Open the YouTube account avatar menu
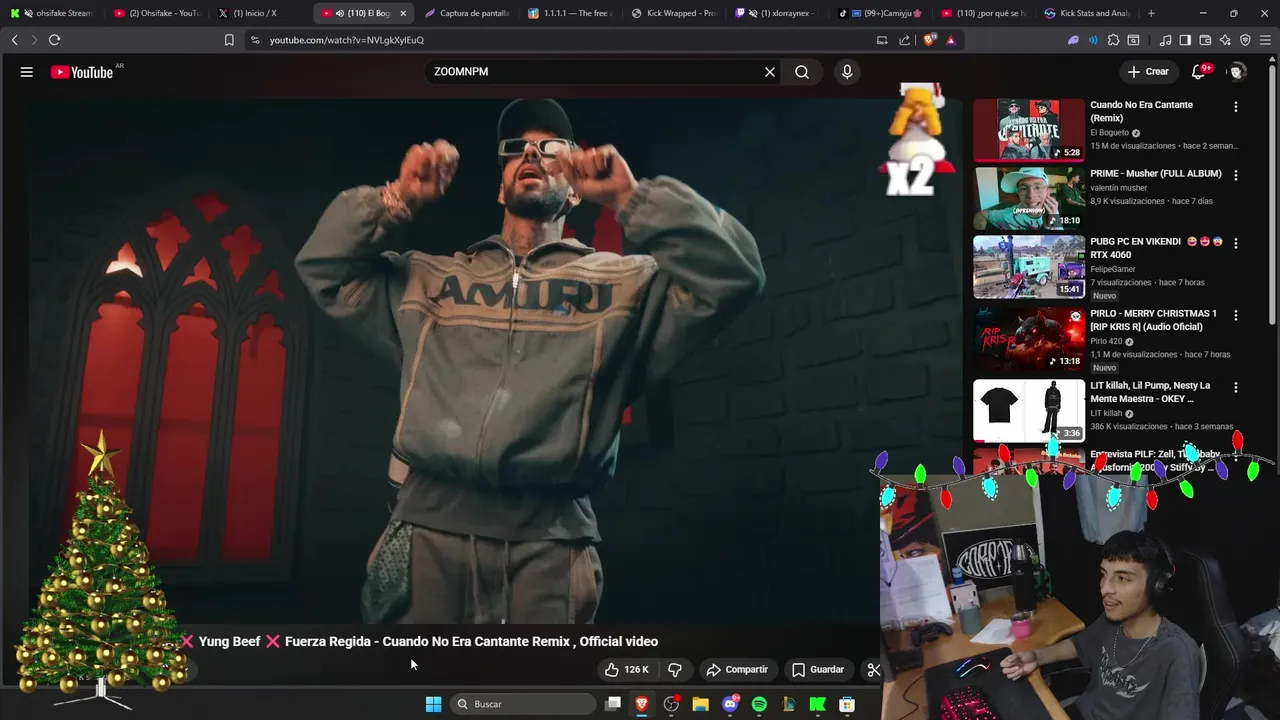The width and height of the screenshot is (1280, 720). pos(1237,72)
